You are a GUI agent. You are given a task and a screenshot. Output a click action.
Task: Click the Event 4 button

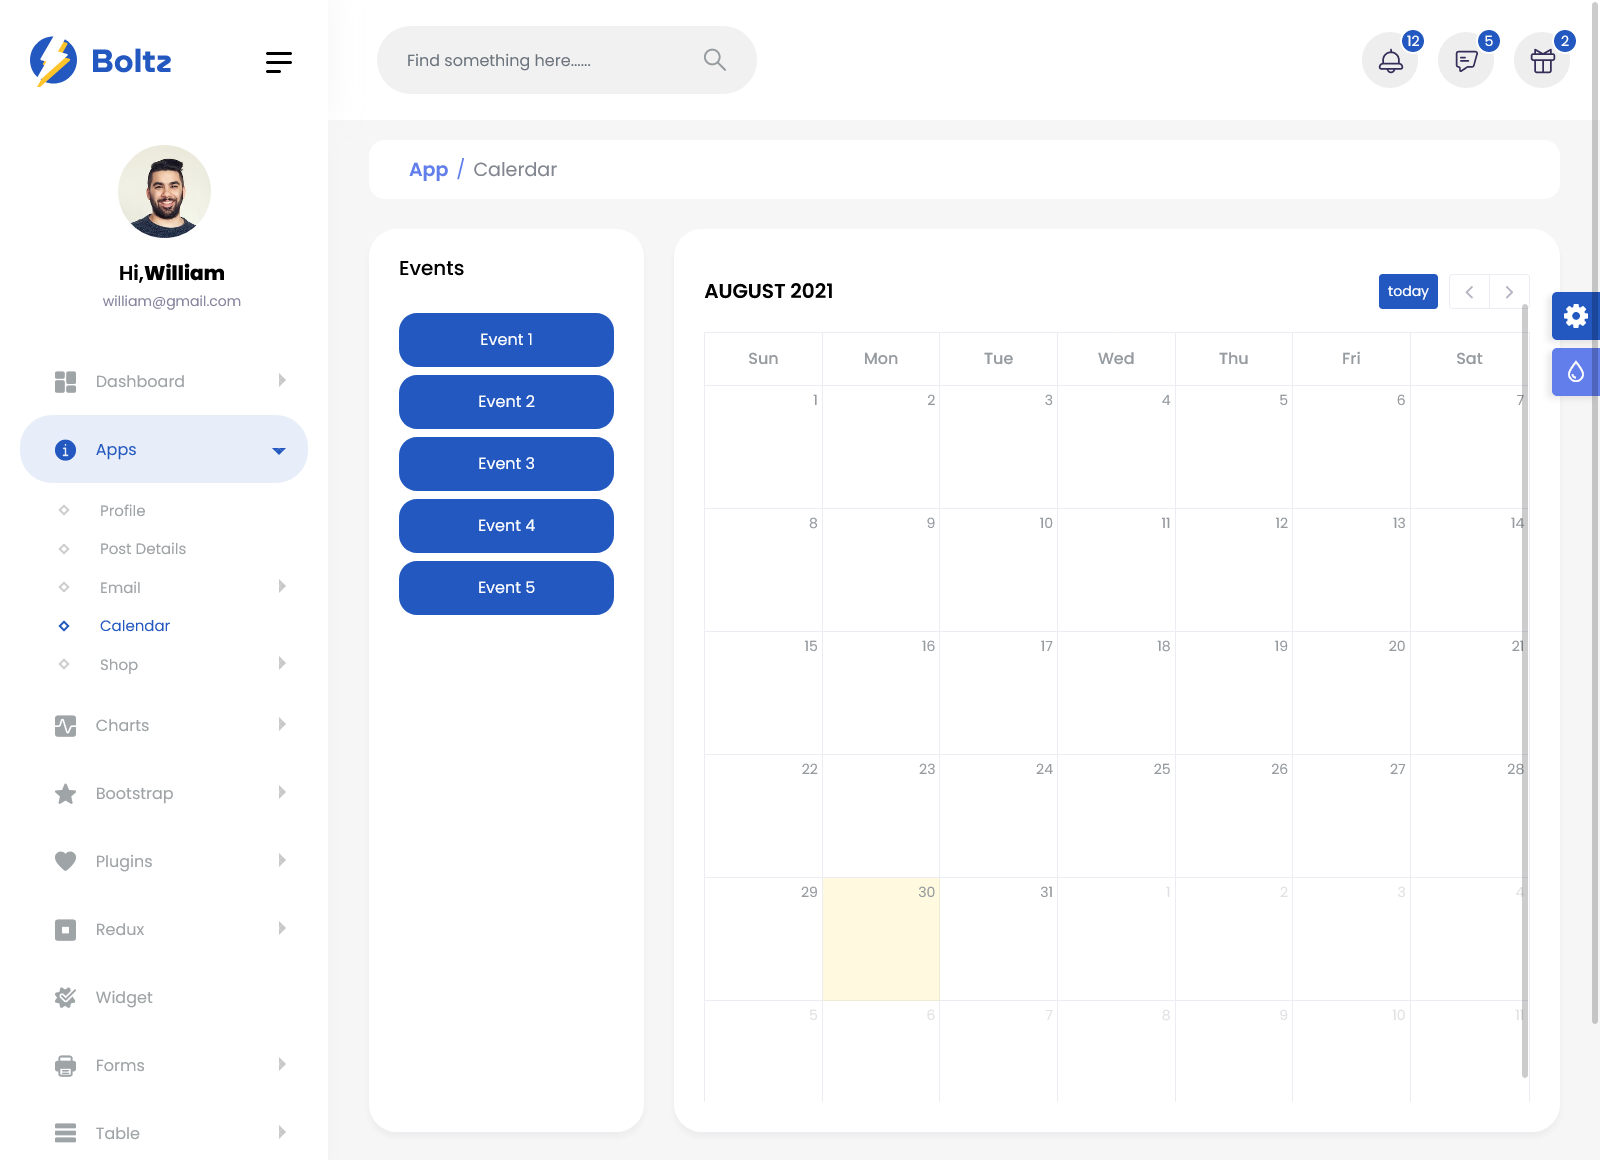coord(506,526)
